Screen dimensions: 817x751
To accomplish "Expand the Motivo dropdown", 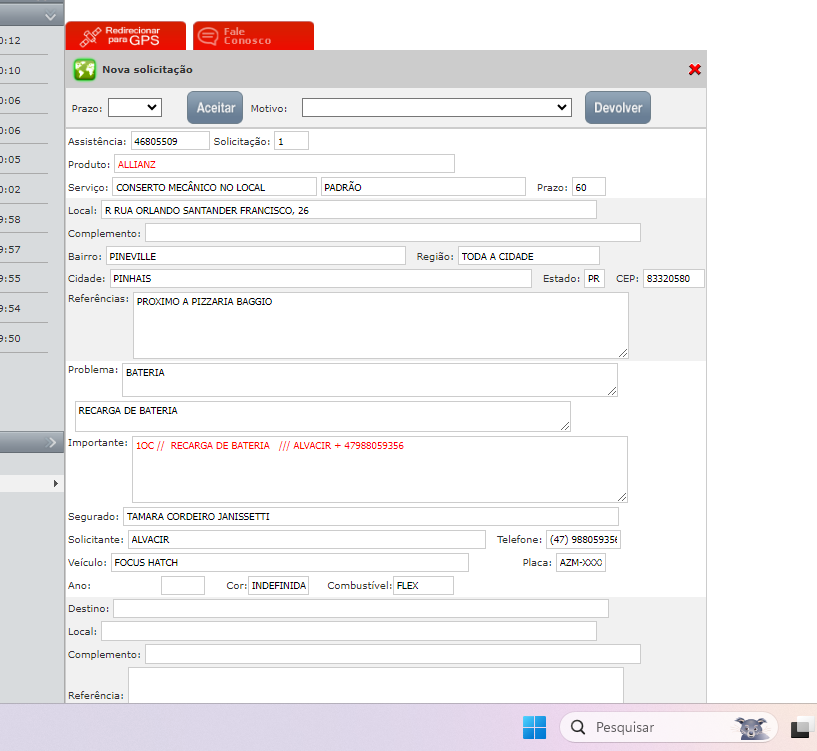I will click(x=437, y=108).
